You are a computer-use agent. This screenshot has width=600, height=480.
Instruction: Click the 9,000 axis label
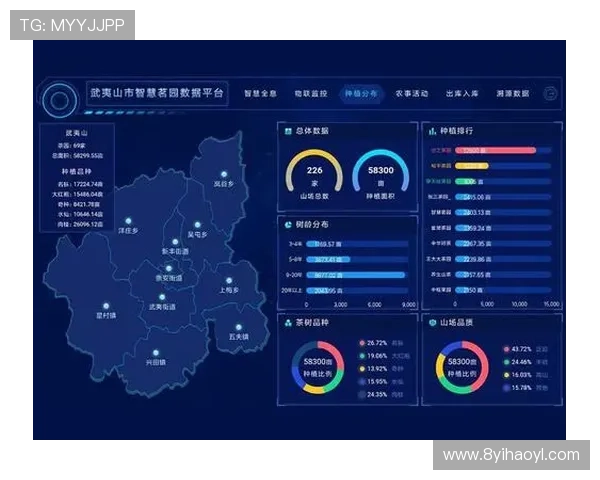pyautogui.click(x=409, y=305)
